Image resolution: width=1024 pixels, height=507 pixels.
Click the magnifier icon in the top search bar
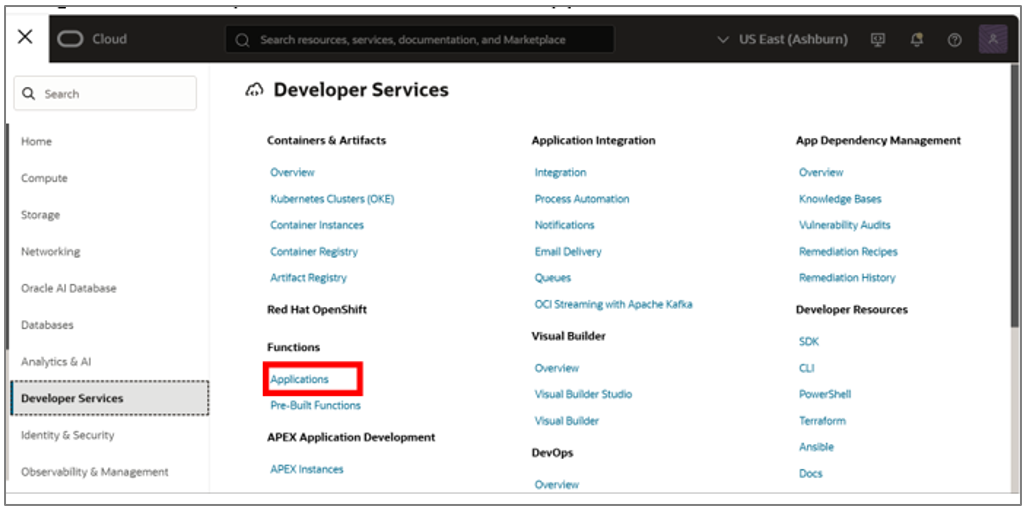click(x=242, y=40)
